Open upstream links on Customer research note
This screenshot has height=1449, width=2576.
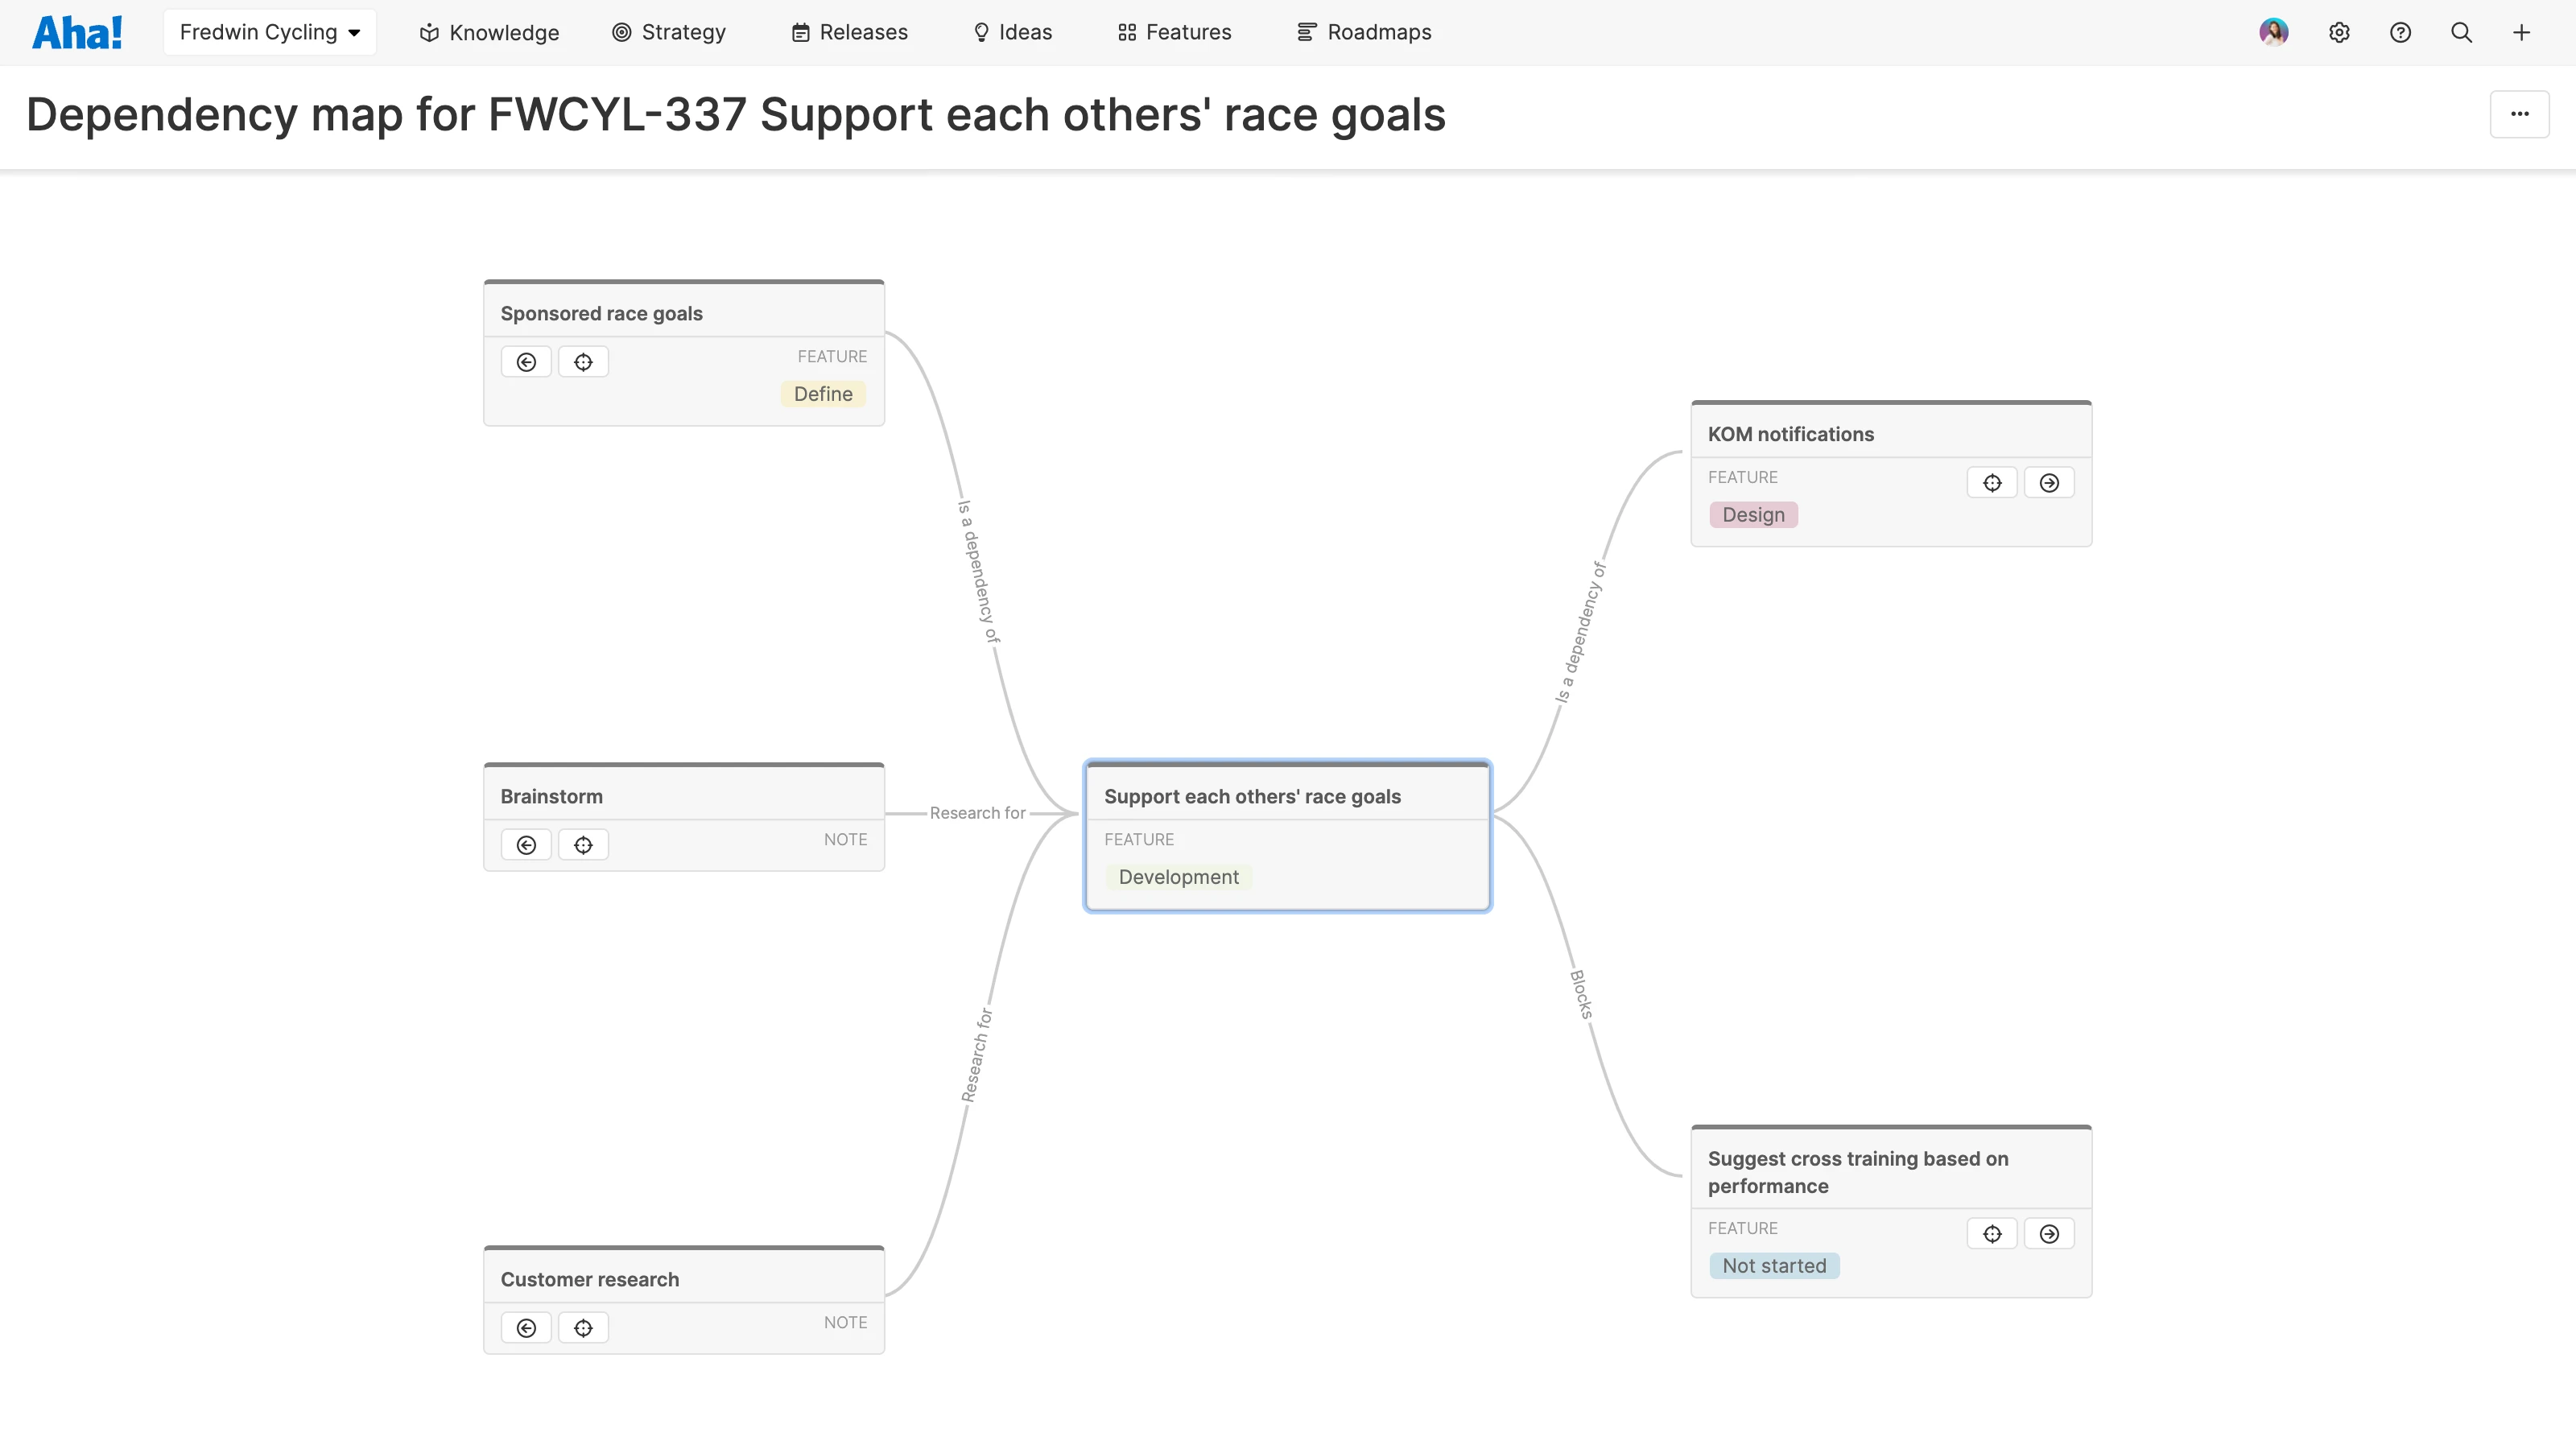525,1327
